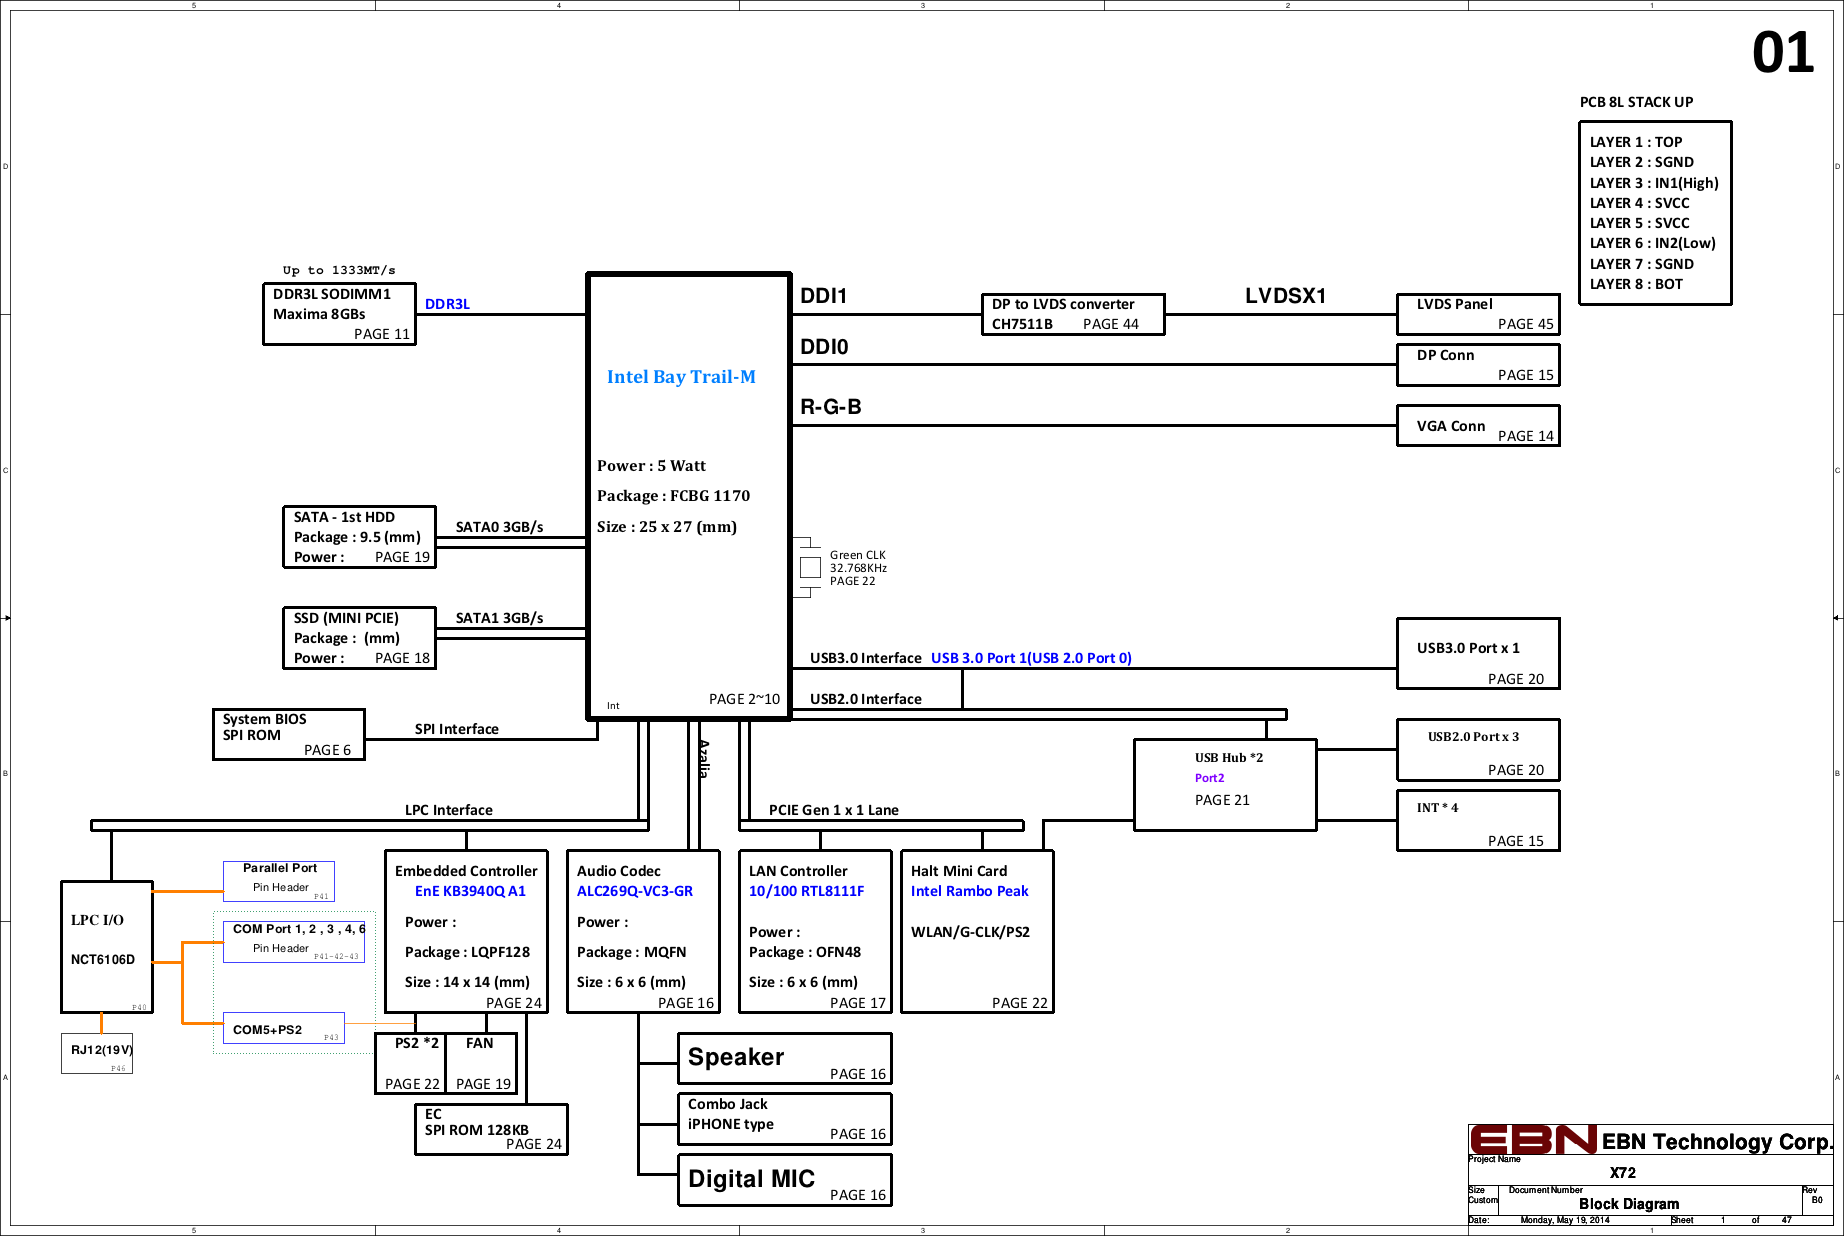Click the Azalia vertical bus label
Screen dimensions: 1844x1241
click(x=704, y=759)
